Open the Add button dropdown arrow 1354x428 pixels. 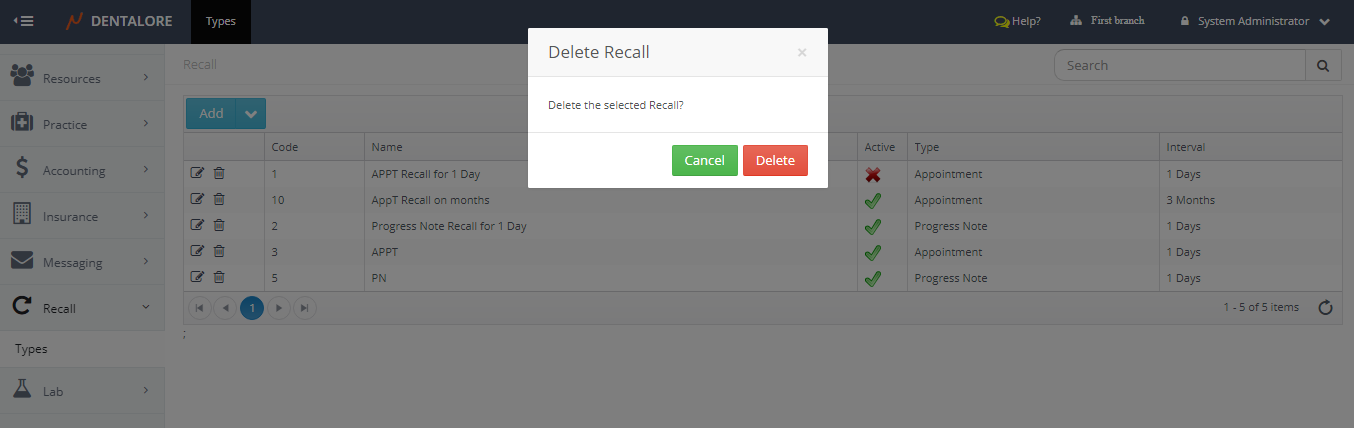point(250,114)
